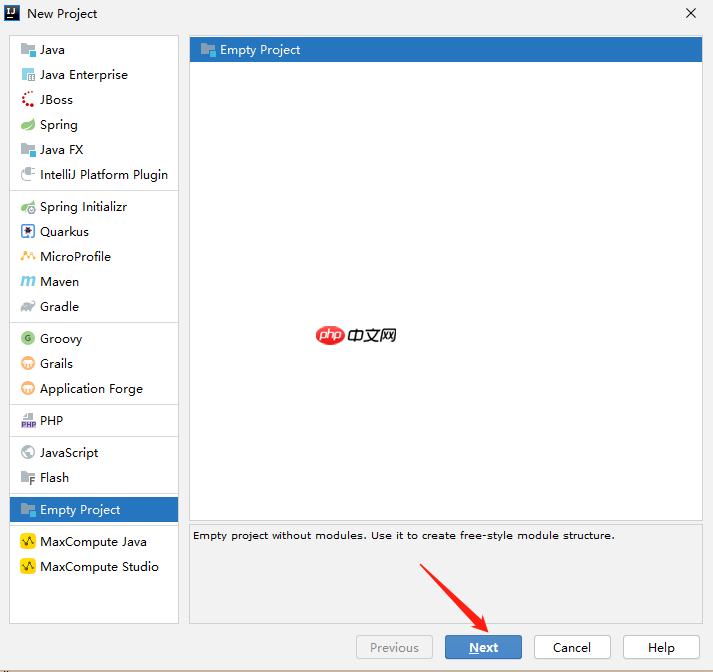Choose Maven text label

point(60,281)
